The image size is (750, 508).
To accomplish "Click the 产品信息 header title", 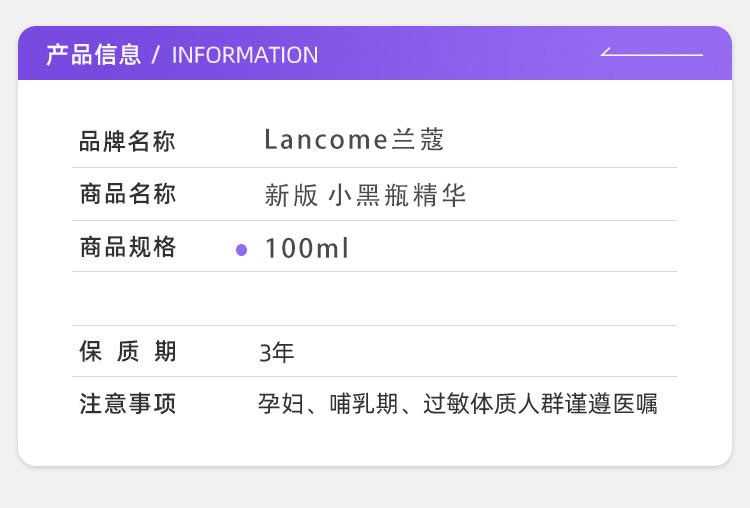I will click(x=94, y=55).
